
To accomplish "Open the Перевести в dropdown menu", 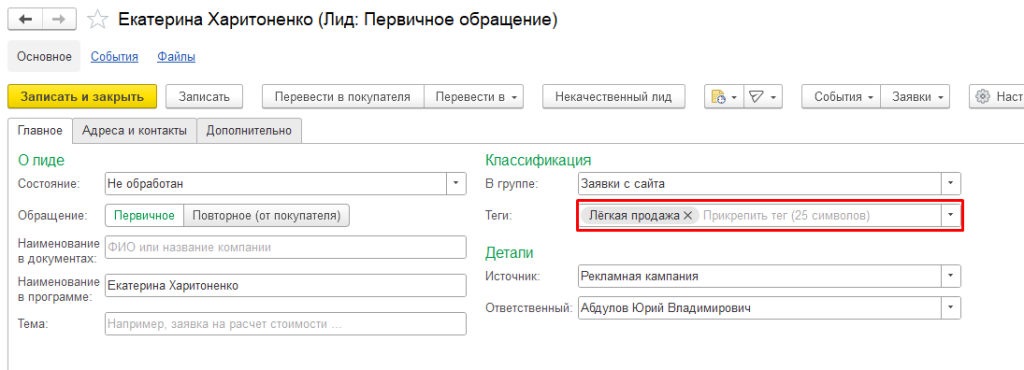I will tap(474, 97).
